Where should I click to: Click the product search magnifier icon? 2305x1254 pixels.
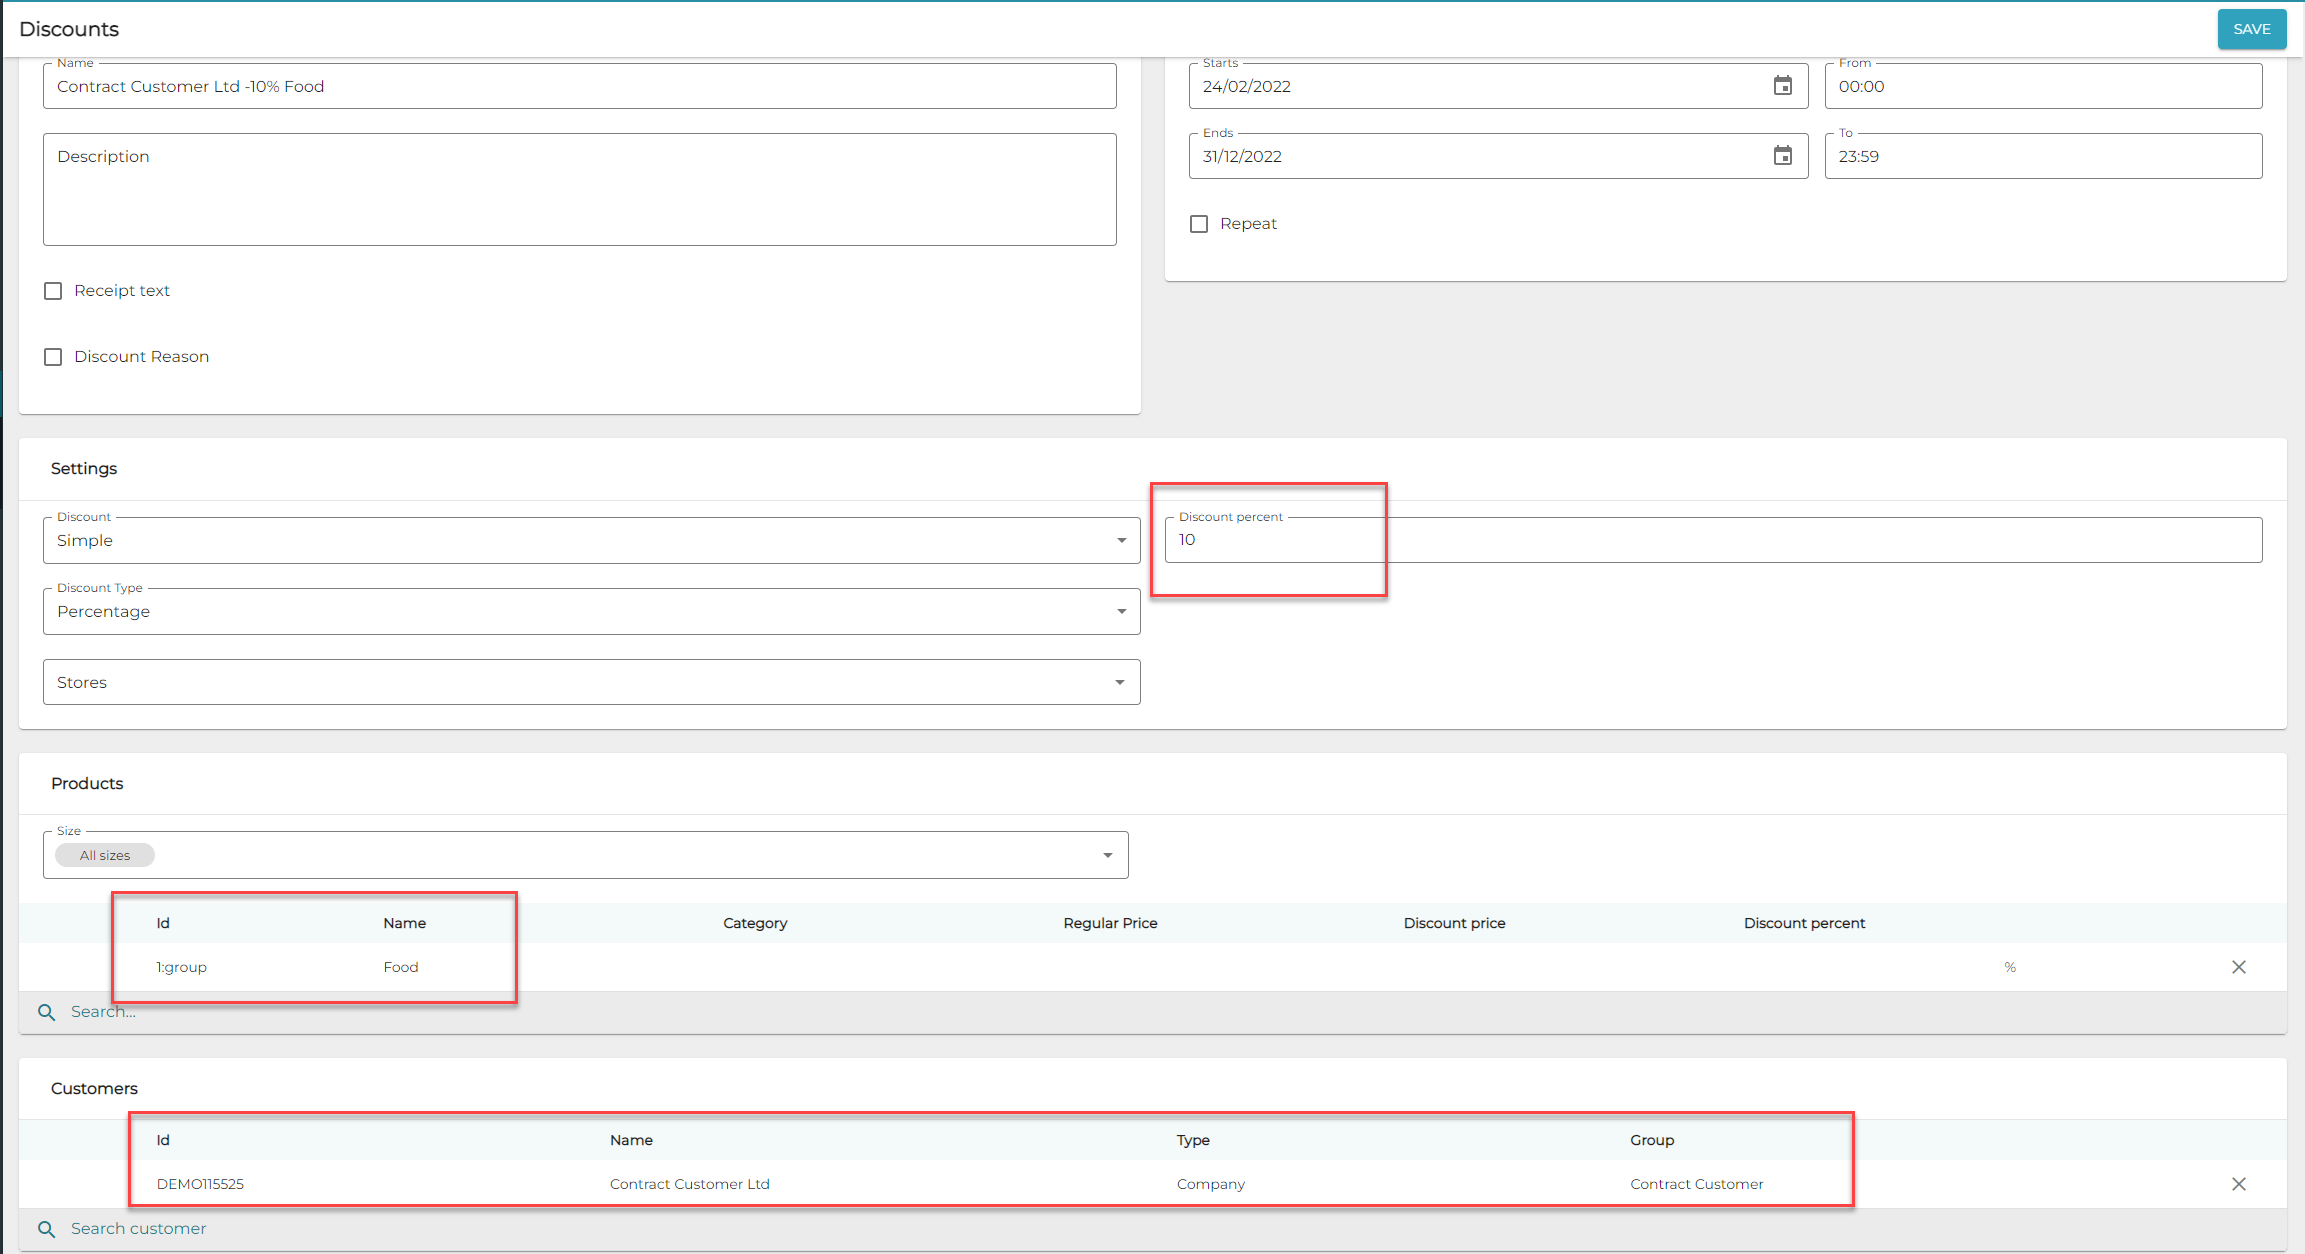tap(46, 1012)
